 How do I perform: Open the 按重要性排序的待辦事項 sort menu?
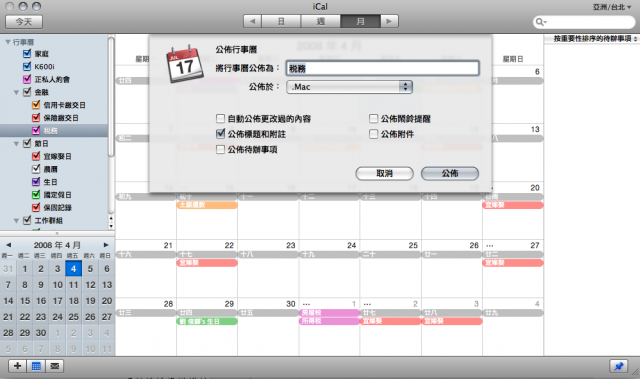[x=595, y=38]
